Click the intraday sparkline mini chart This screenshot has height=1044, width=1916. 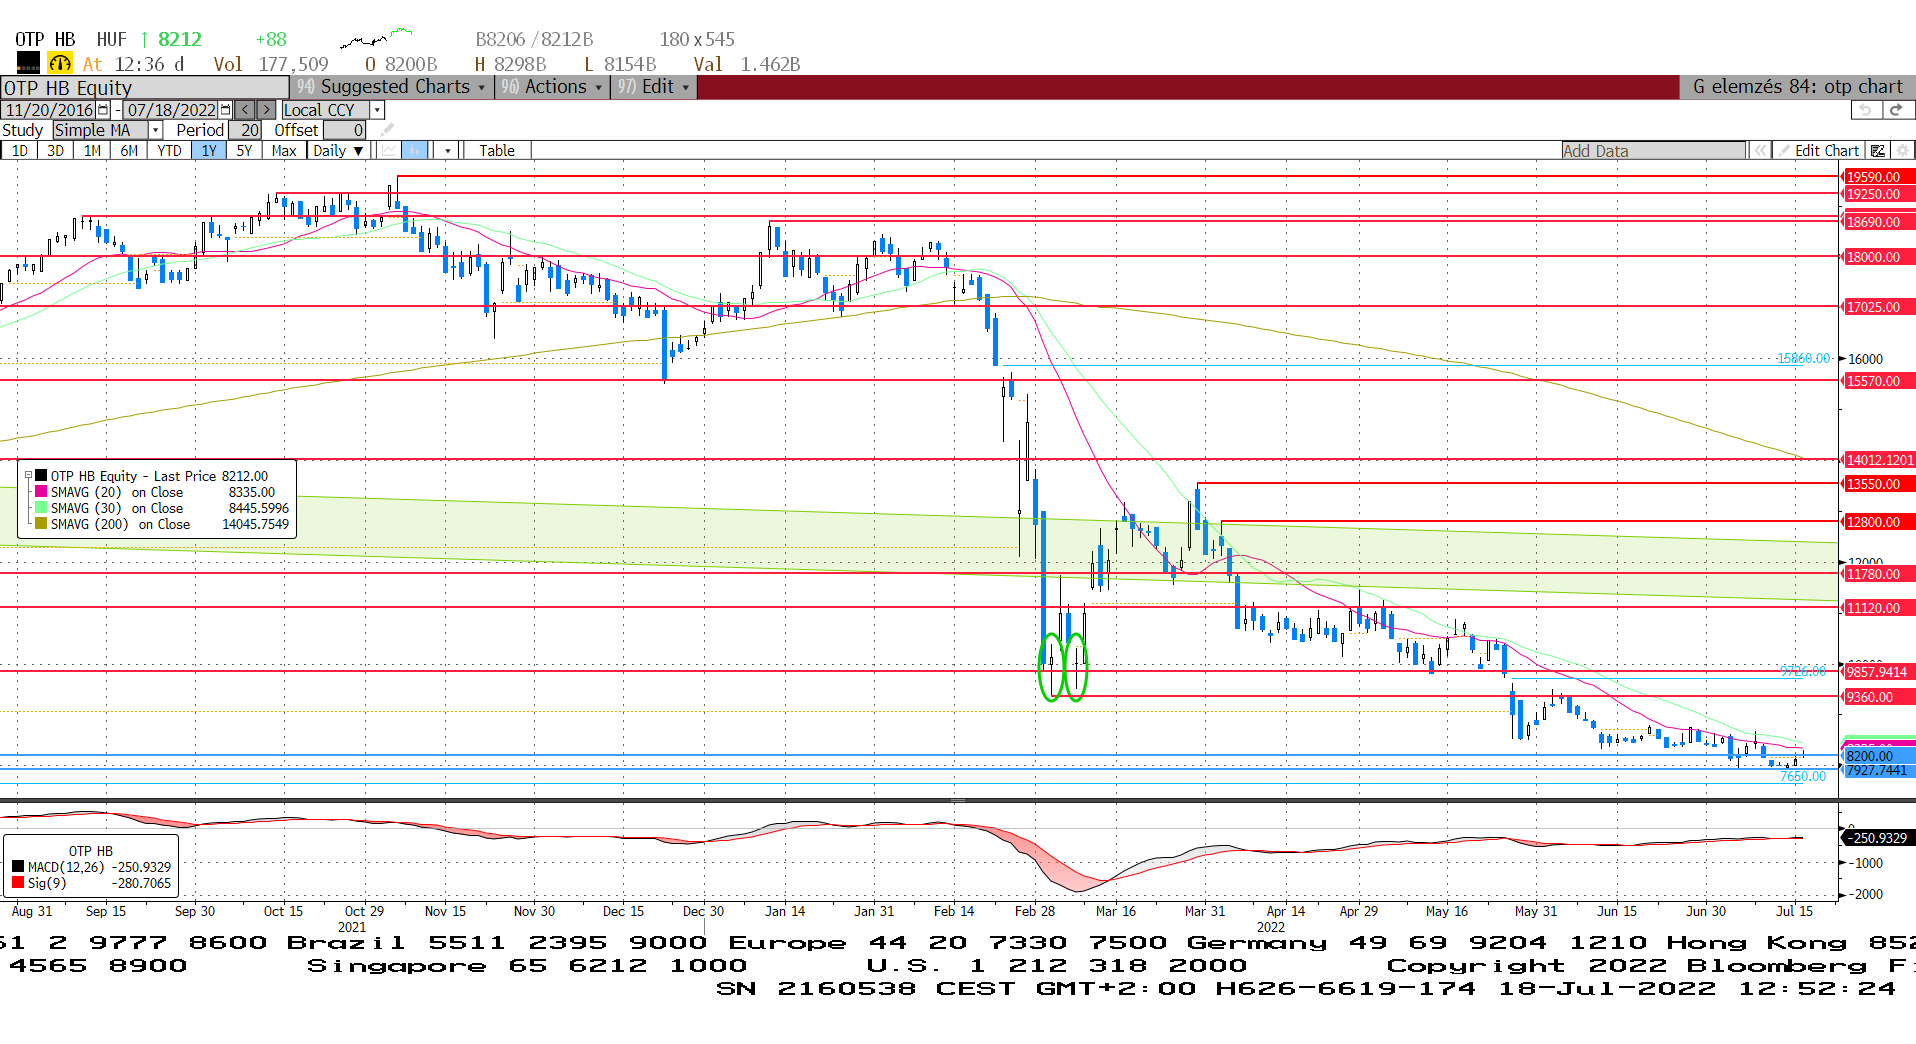[x=375, y=39]
